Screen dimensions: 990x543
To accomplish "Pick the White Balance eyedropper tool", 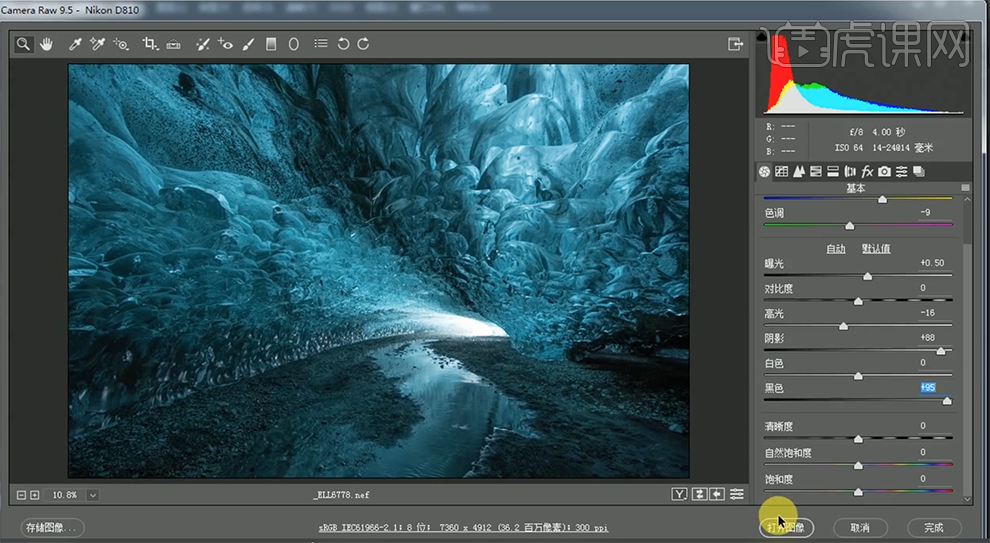I will point(75,44).
